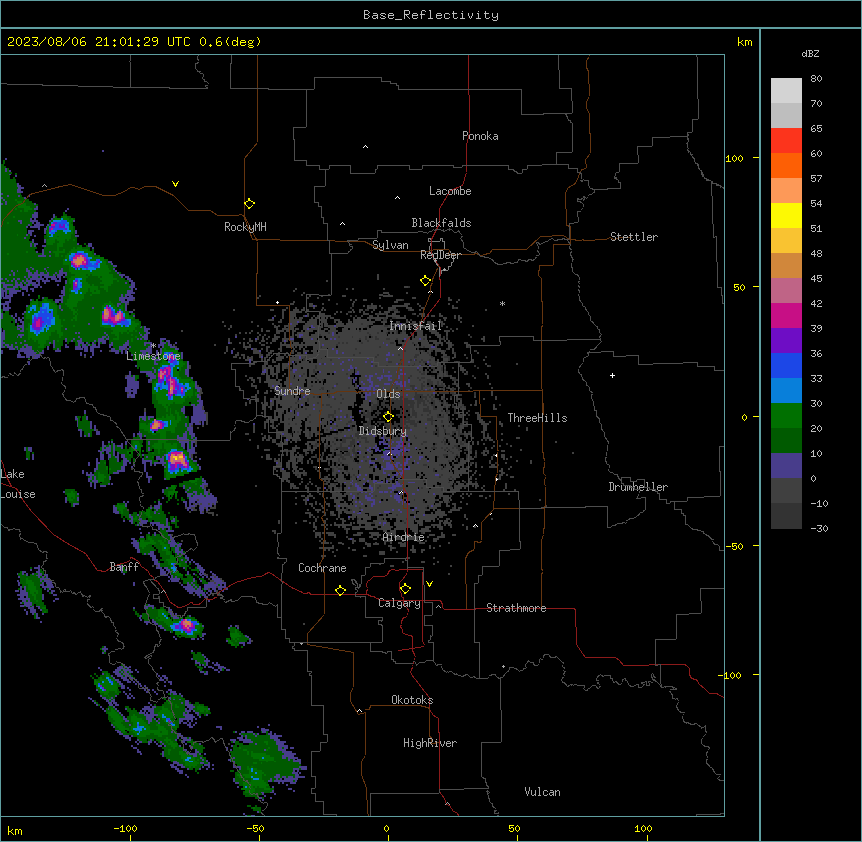This screenshot has width=862, height=842.
Task: Click the magenta 42 dBZ legend swatch
Action: point(786,315)
